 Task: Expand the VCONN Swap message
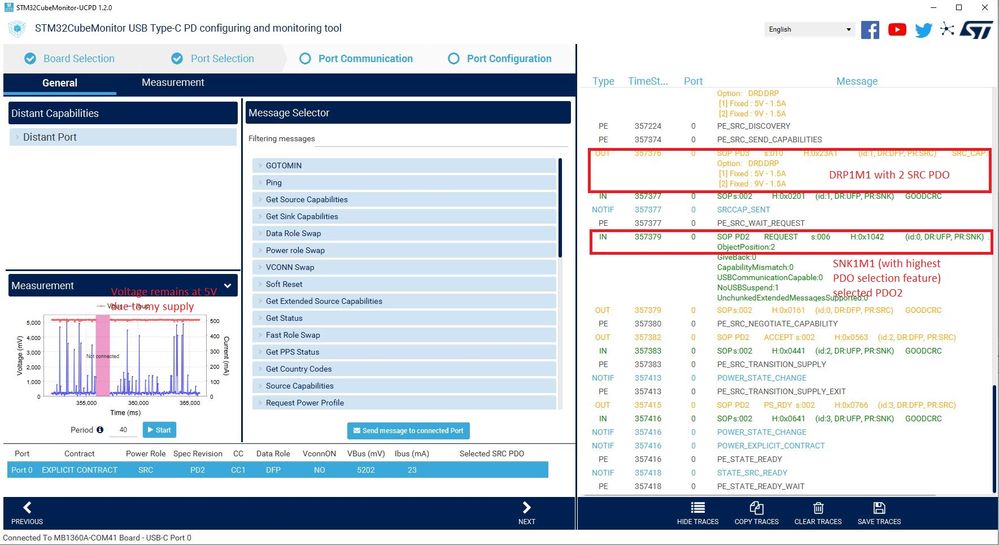click(405, 267)
